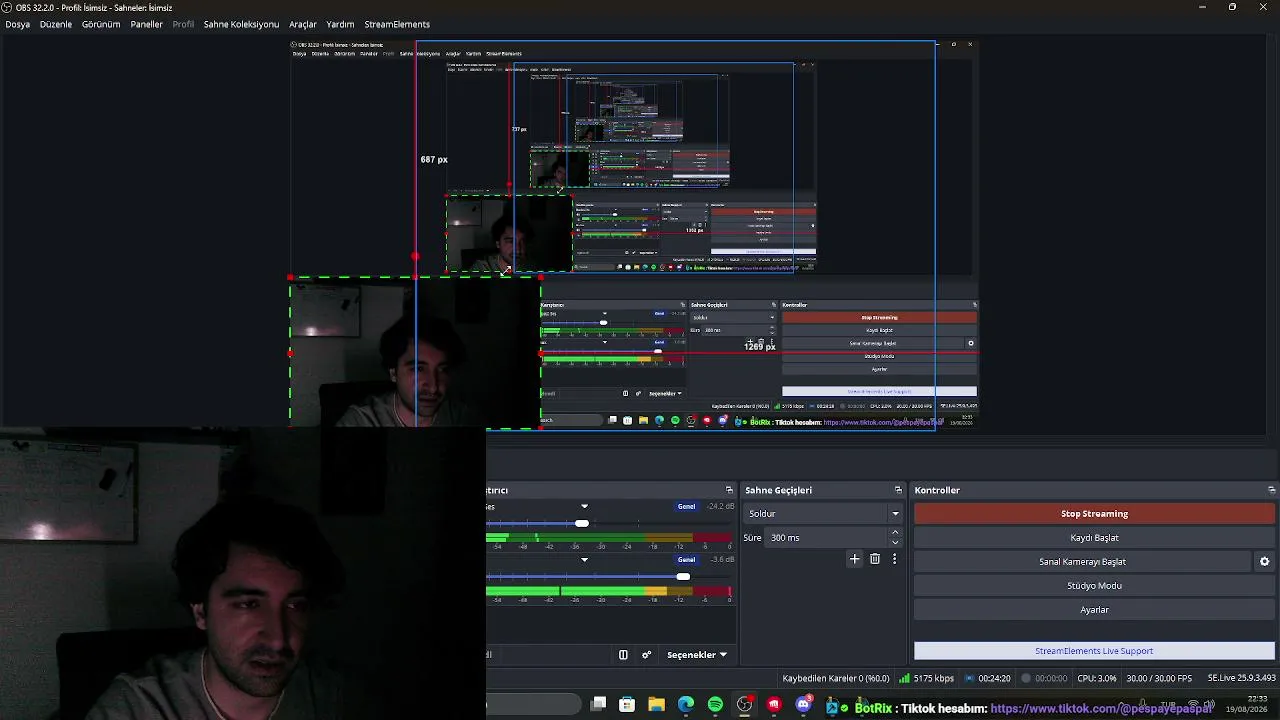Launch Microsoft Edge from the taskbar
The width and height of the screenshot is (1280, 720).
click(686, 704)
